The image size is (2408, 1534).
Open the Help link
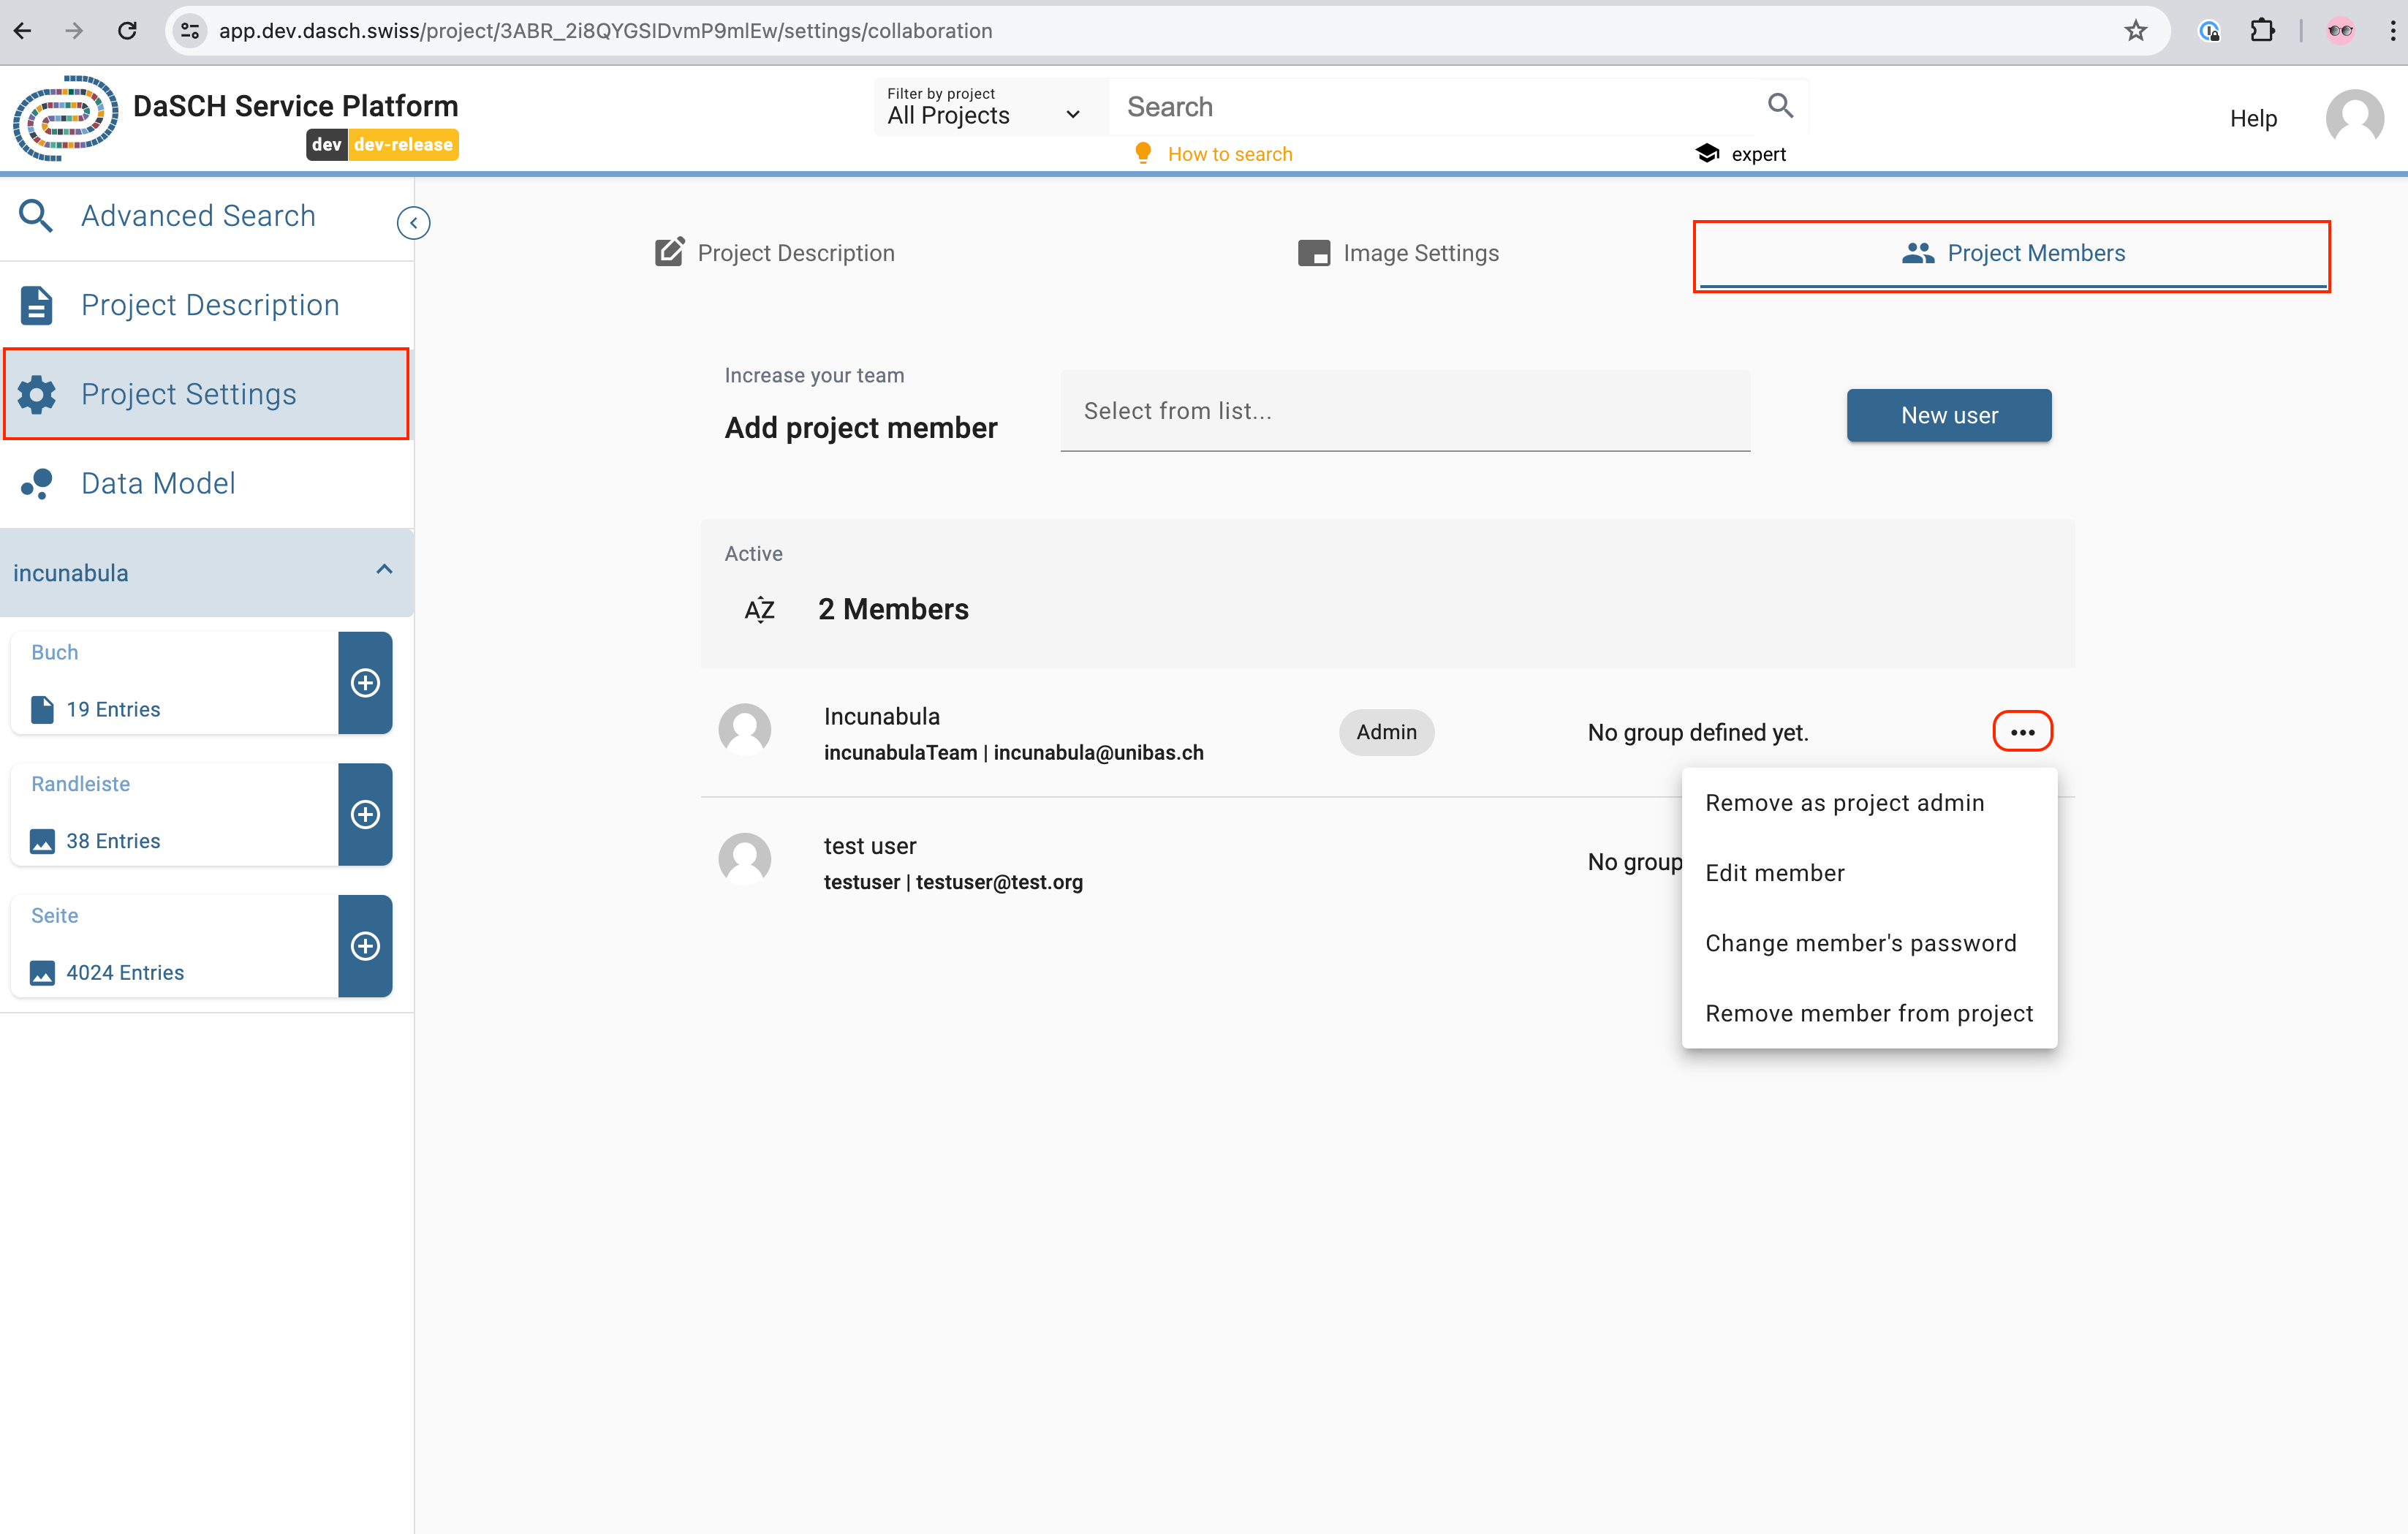[x=2252, y=118]
